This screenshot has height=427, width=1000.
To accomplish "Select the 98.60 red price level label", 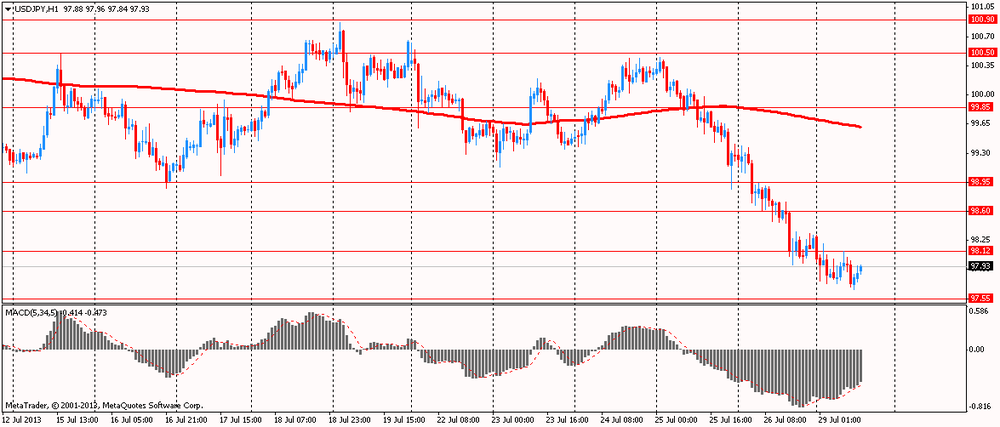I will [980, 210].
